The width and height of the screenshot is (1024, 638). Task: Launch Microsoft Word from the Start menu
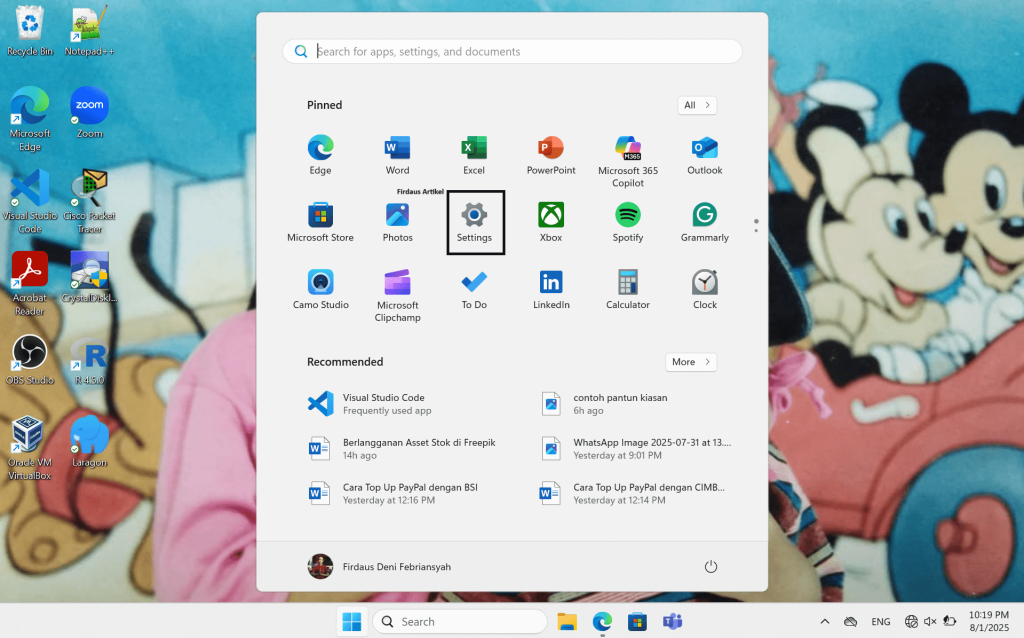pos(397,155)
